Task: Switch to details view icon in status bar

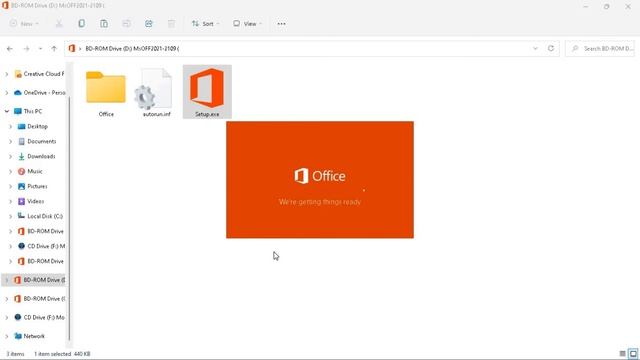Action: click(x=622, y=353)
